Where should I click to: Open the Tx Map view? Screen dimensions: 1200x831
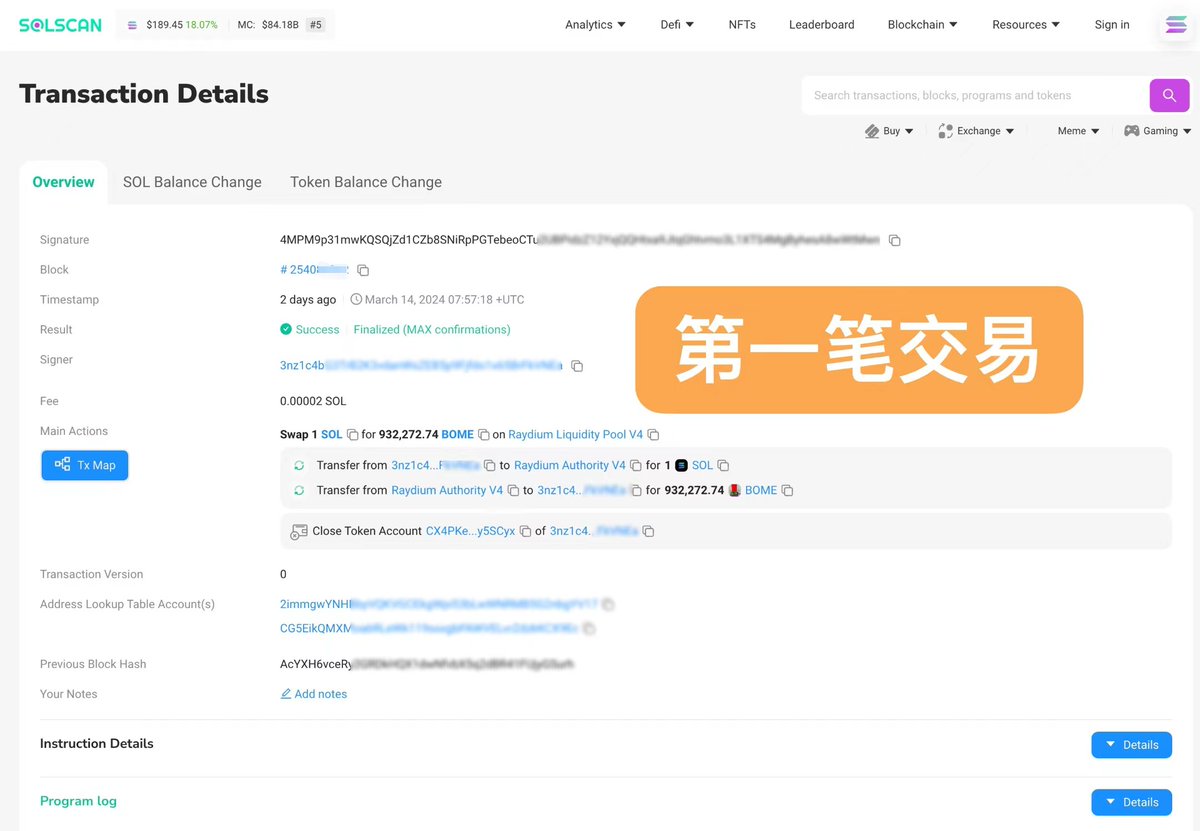(85, 465)
